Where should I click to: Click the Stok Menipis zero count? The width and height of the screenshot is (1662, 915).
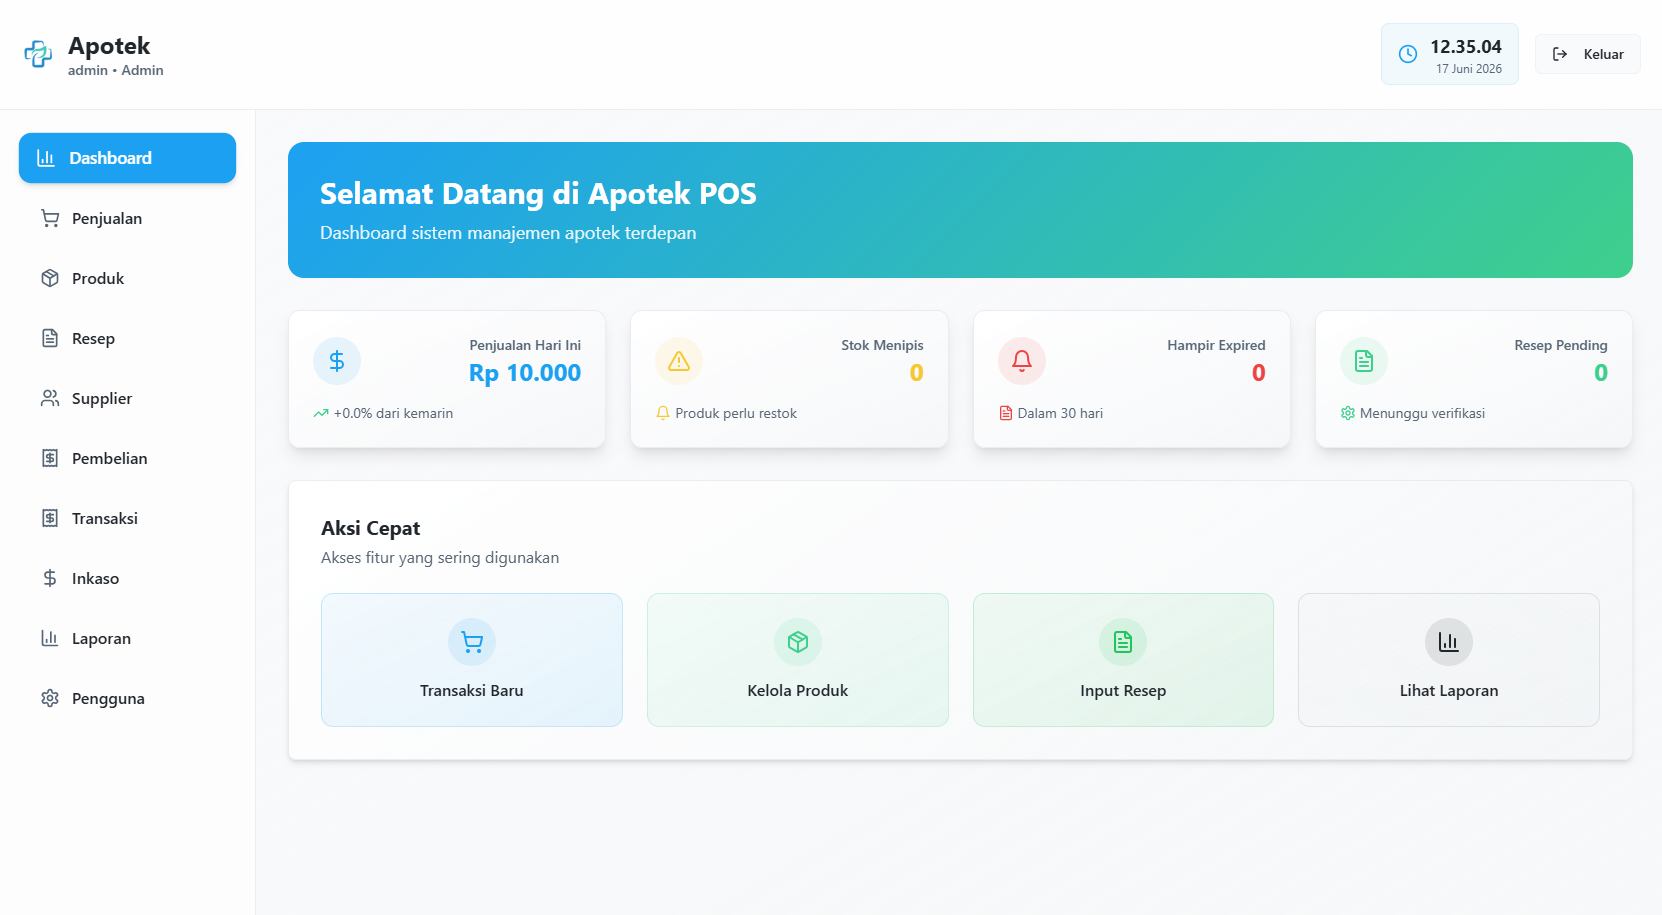tap(916, 373)
